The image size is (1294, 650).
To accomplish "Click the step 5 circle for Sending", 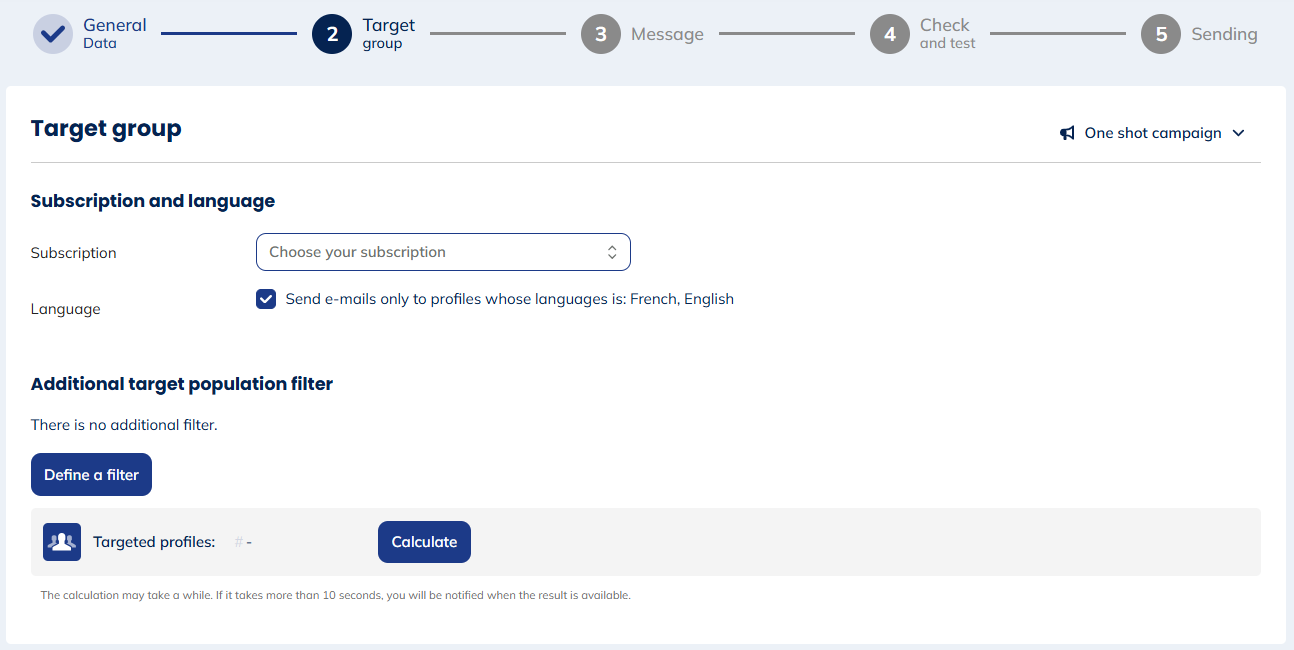I will 1160,33.
